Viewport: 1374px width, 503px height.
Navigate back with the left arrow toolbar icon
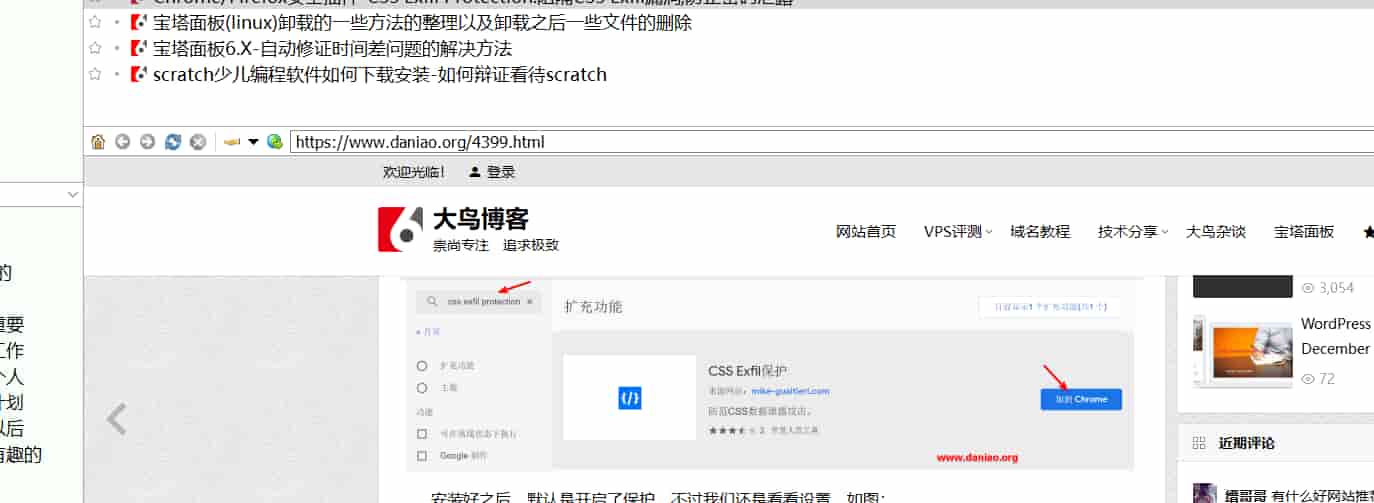pos(123,142)
